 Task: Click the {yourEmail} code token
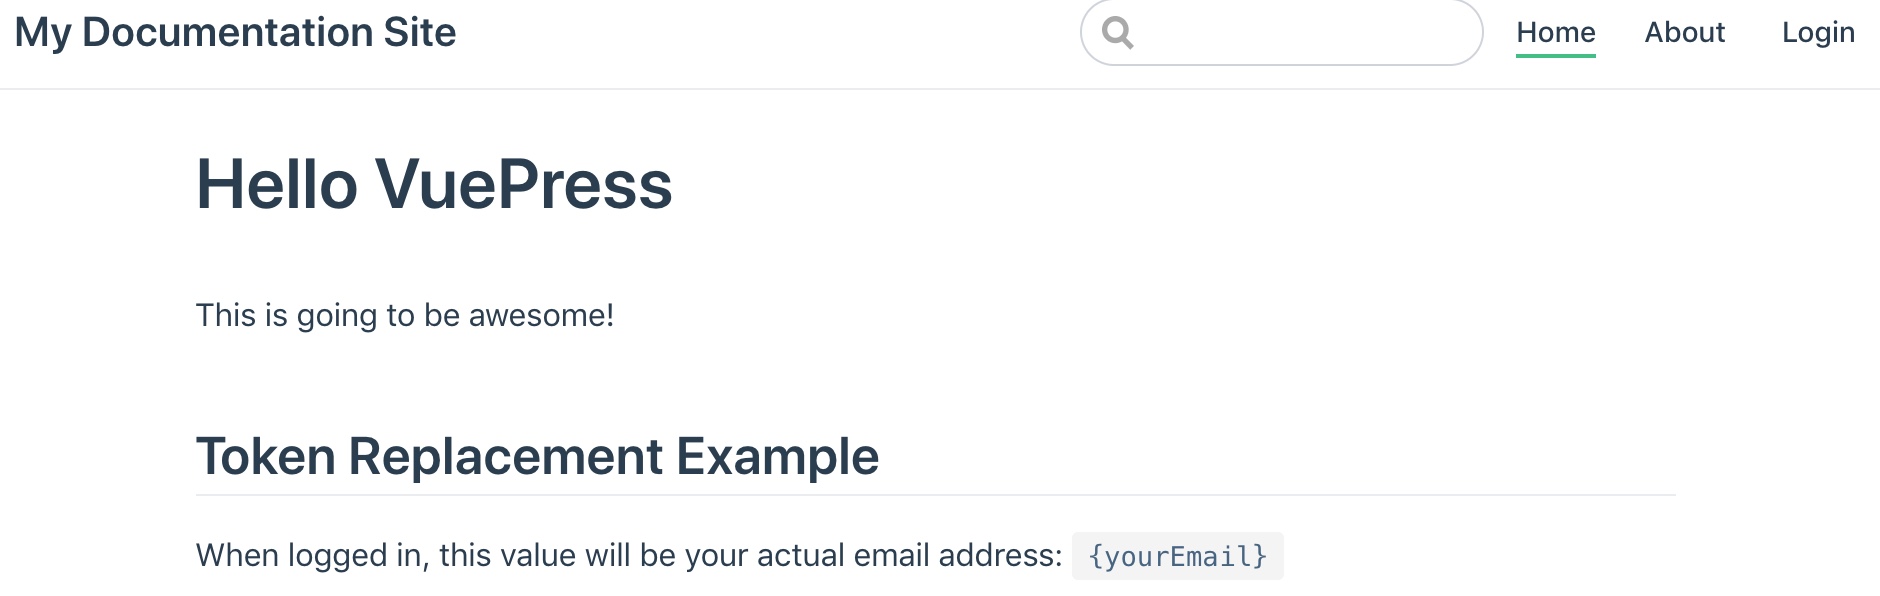pos(1177,556)
